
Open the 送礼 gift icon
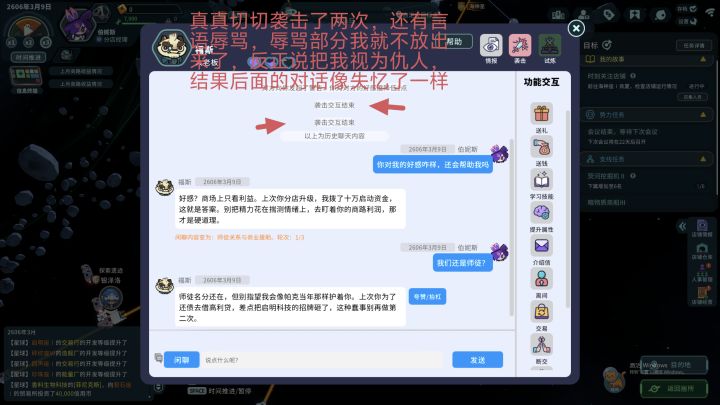[541, 113]
